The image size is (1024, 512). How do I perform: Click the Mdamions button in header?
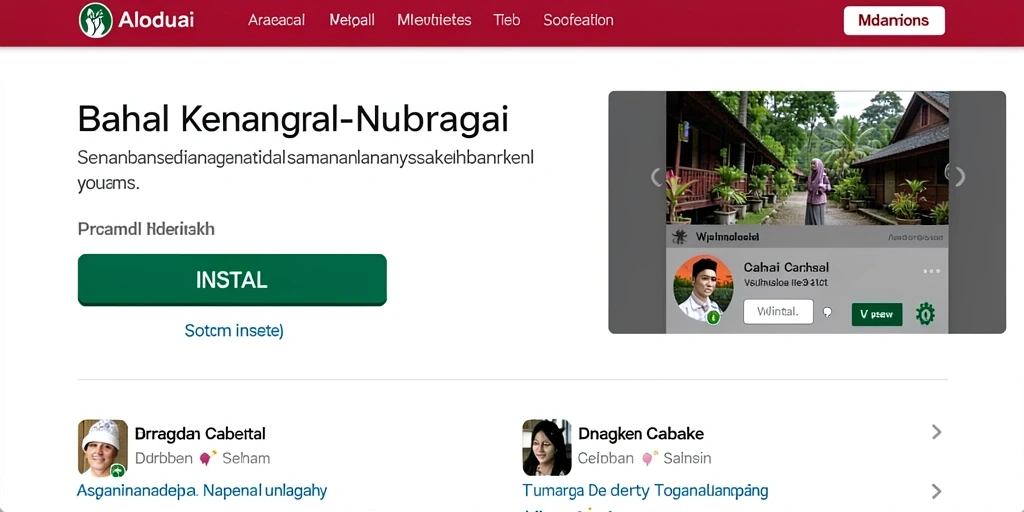(x=894, y=20)
